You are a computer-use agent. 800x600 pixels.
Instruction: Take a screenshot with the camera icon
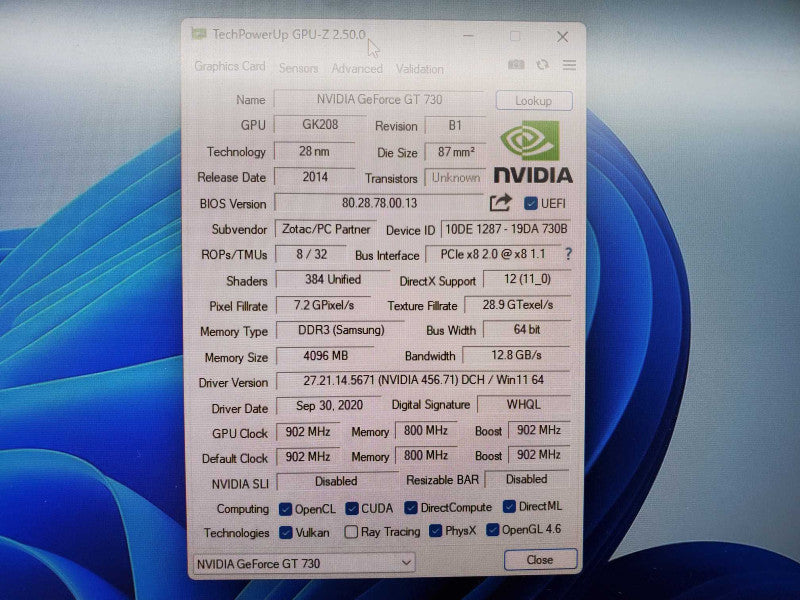pyautogui.click(x=516, y=65)
